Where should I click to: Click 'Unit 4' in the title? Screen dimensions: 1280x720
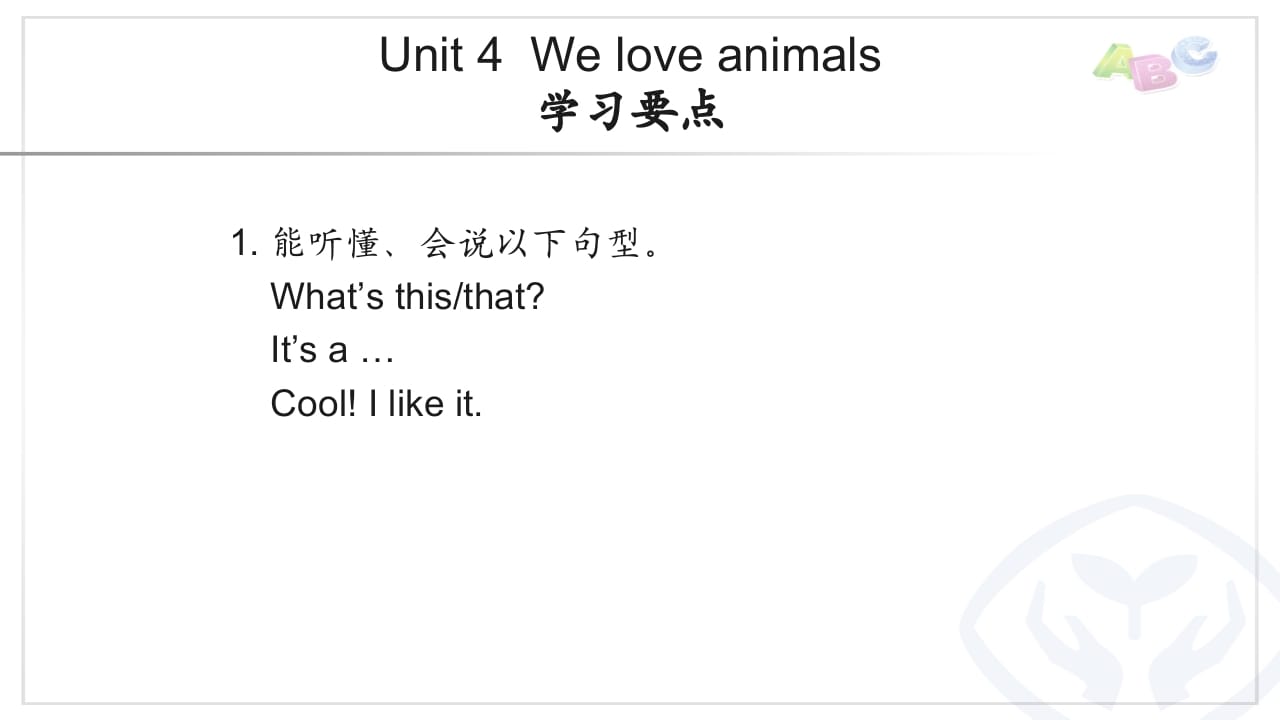[440, 55]
